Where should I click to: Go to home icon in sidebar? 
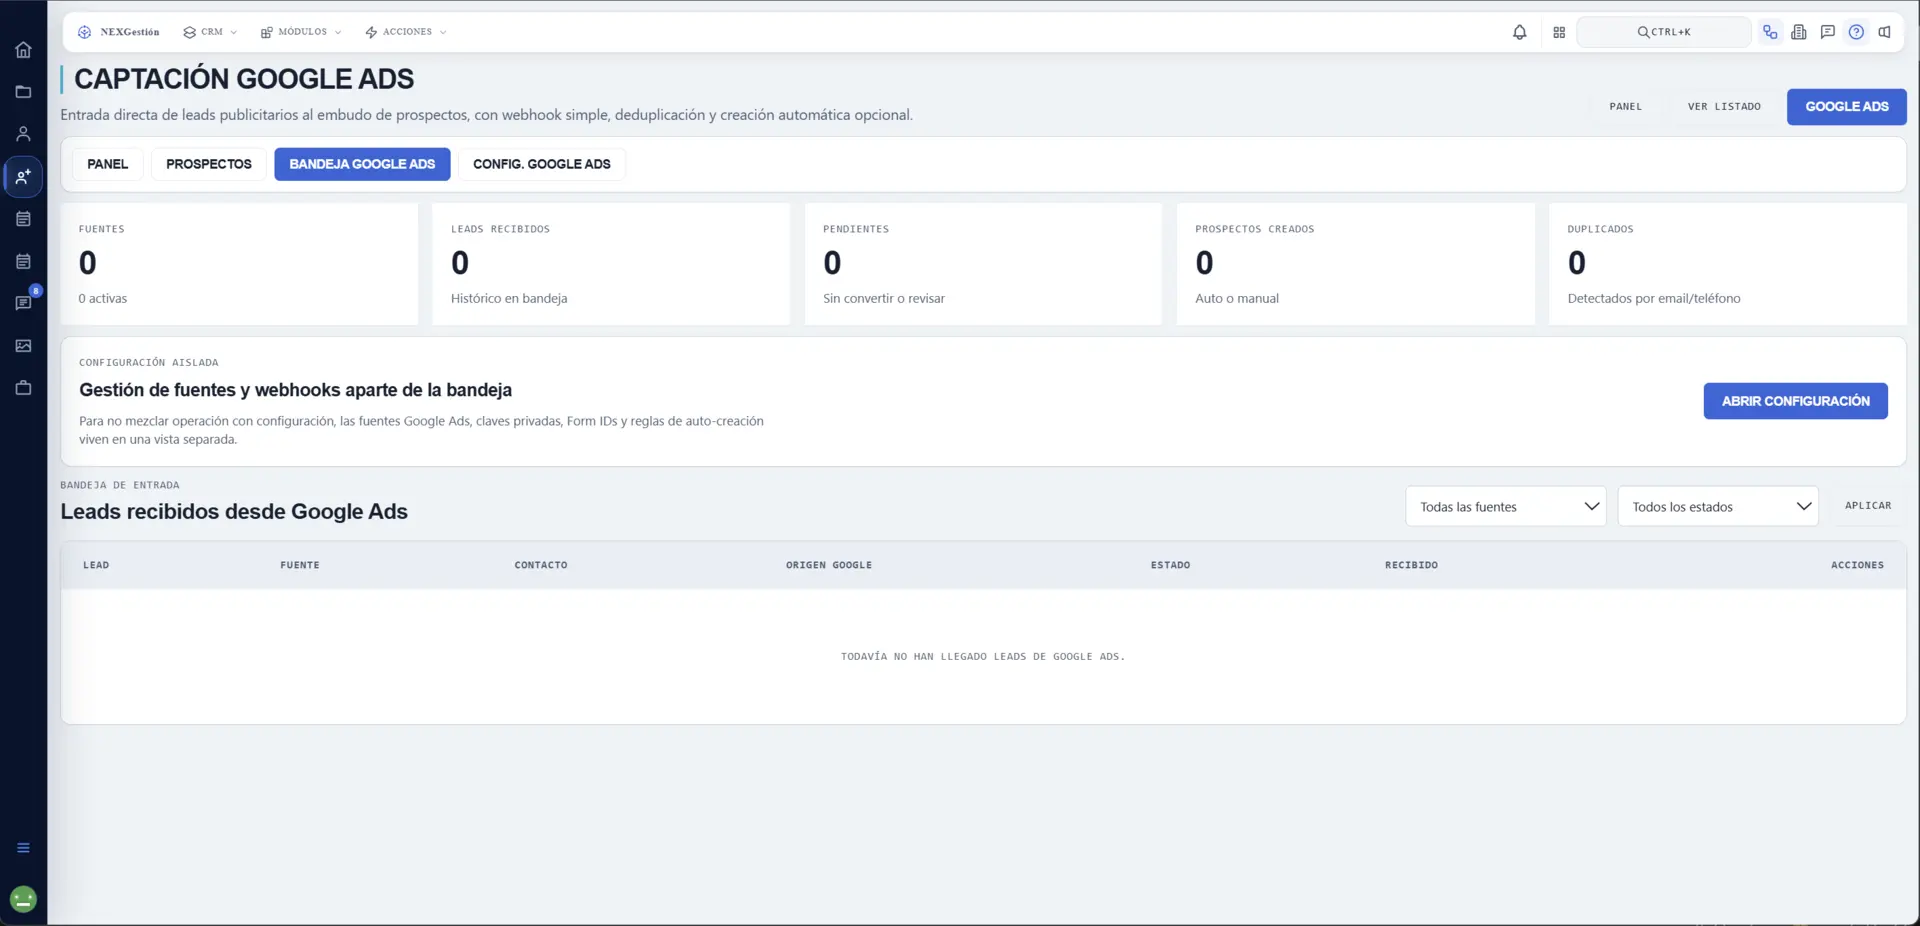pos(23,50)
